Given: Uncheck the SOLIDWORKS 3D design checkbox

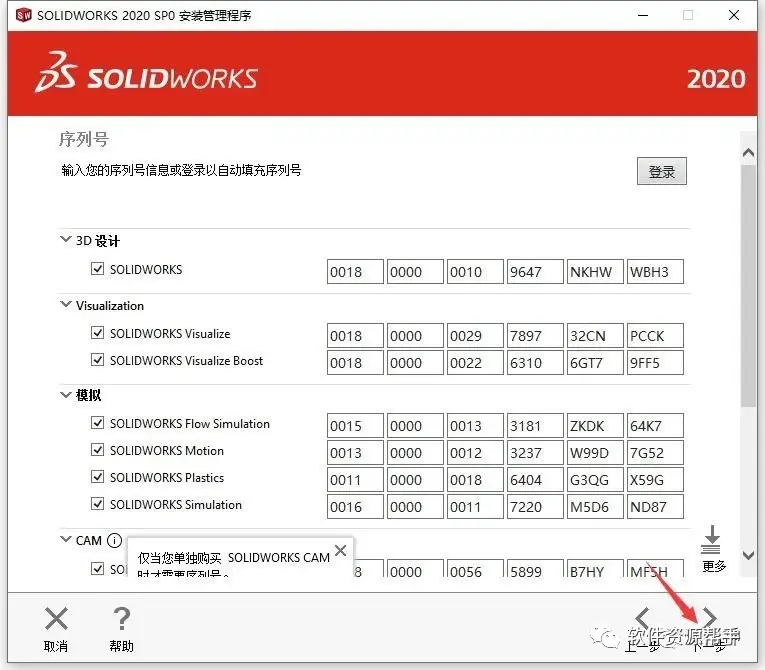Looking at the screenshot, I should [x=98, y=269].
